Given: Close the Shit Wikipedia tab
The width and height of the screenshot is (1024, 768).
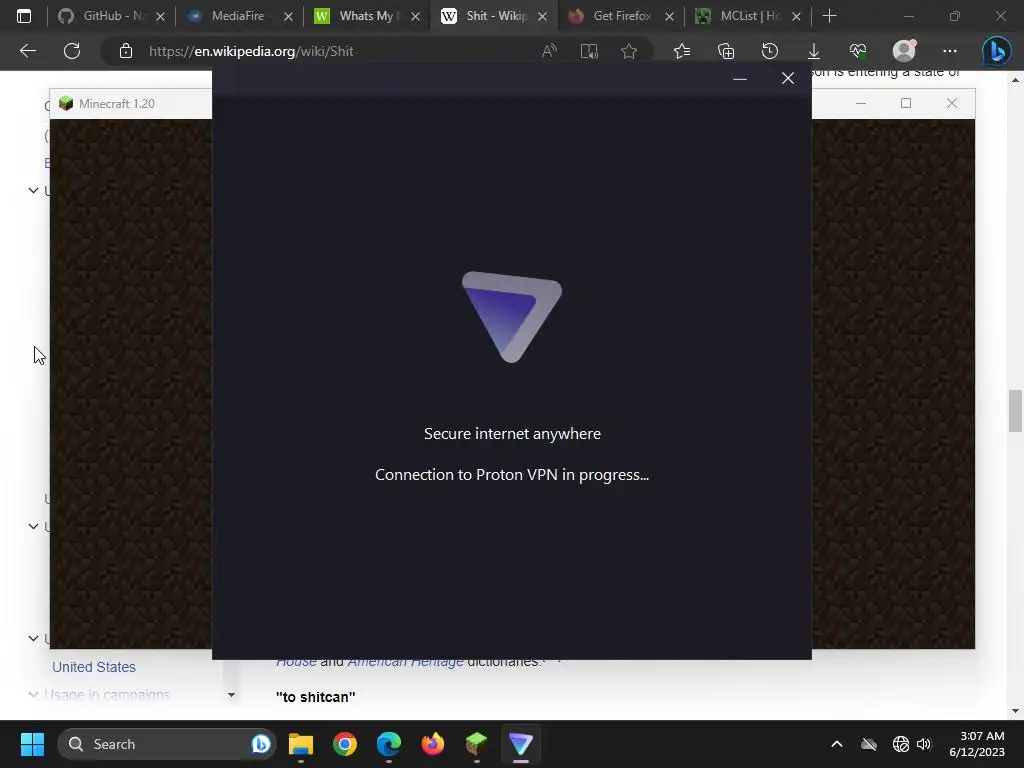Looking at the screenshot, I should (542, 16).
